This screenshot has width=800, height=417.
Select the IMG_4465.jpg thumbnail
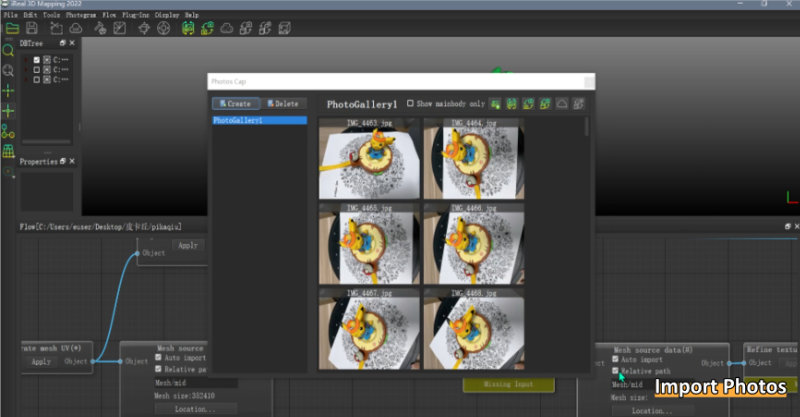(x=369, y=244)
